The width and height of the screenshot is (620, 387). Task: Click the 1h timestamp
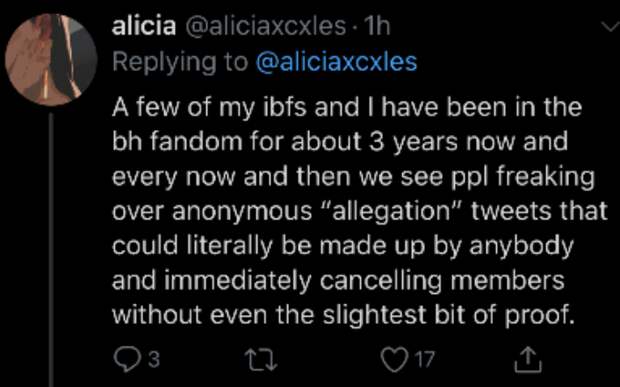377,26
